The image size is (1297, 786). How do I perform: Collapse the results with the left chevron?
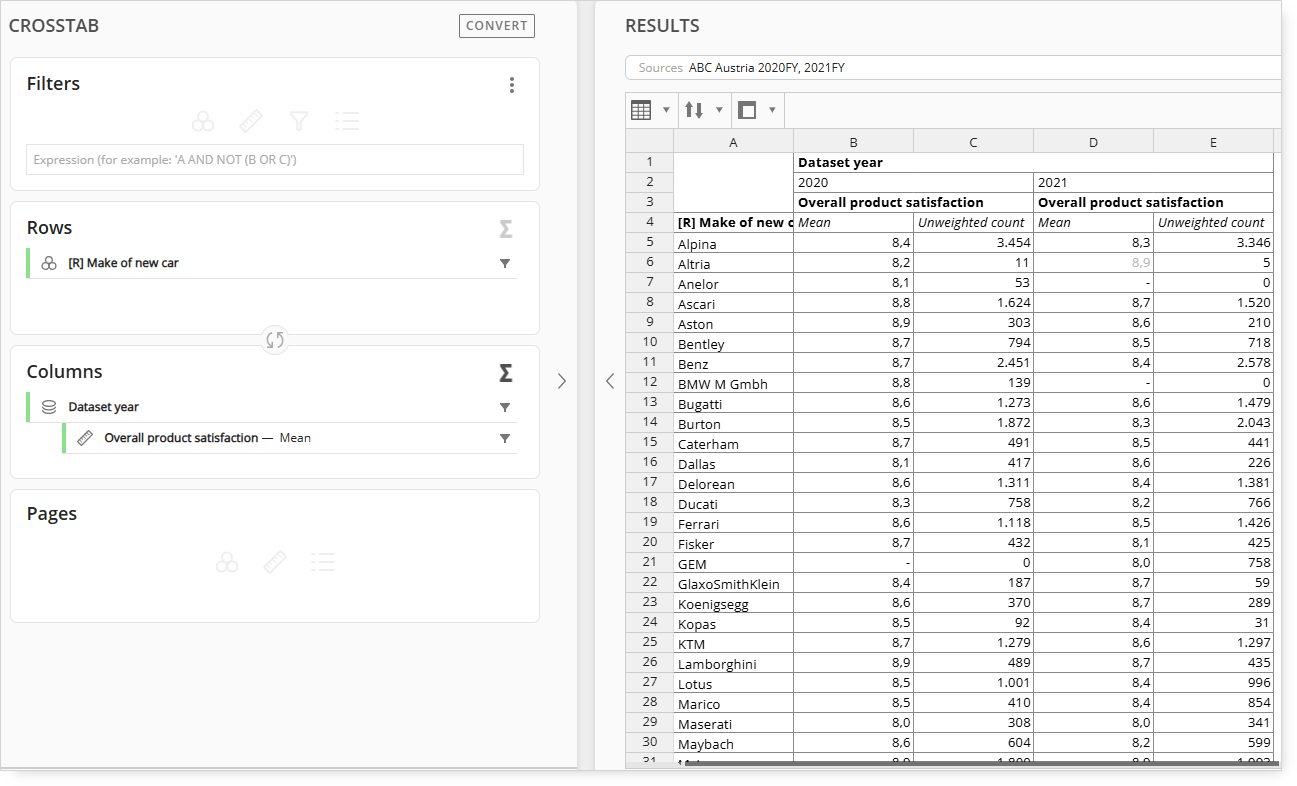coord(610,381)
